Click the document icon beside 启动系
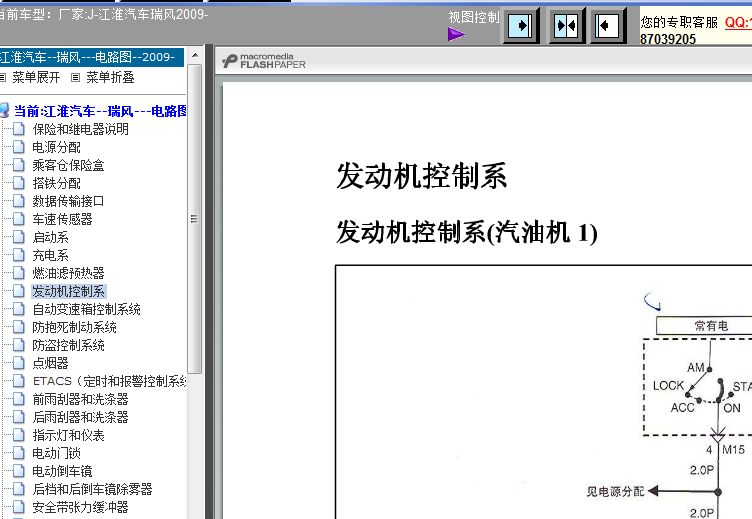This screenshot has width=752, height=519. point(19,236)
